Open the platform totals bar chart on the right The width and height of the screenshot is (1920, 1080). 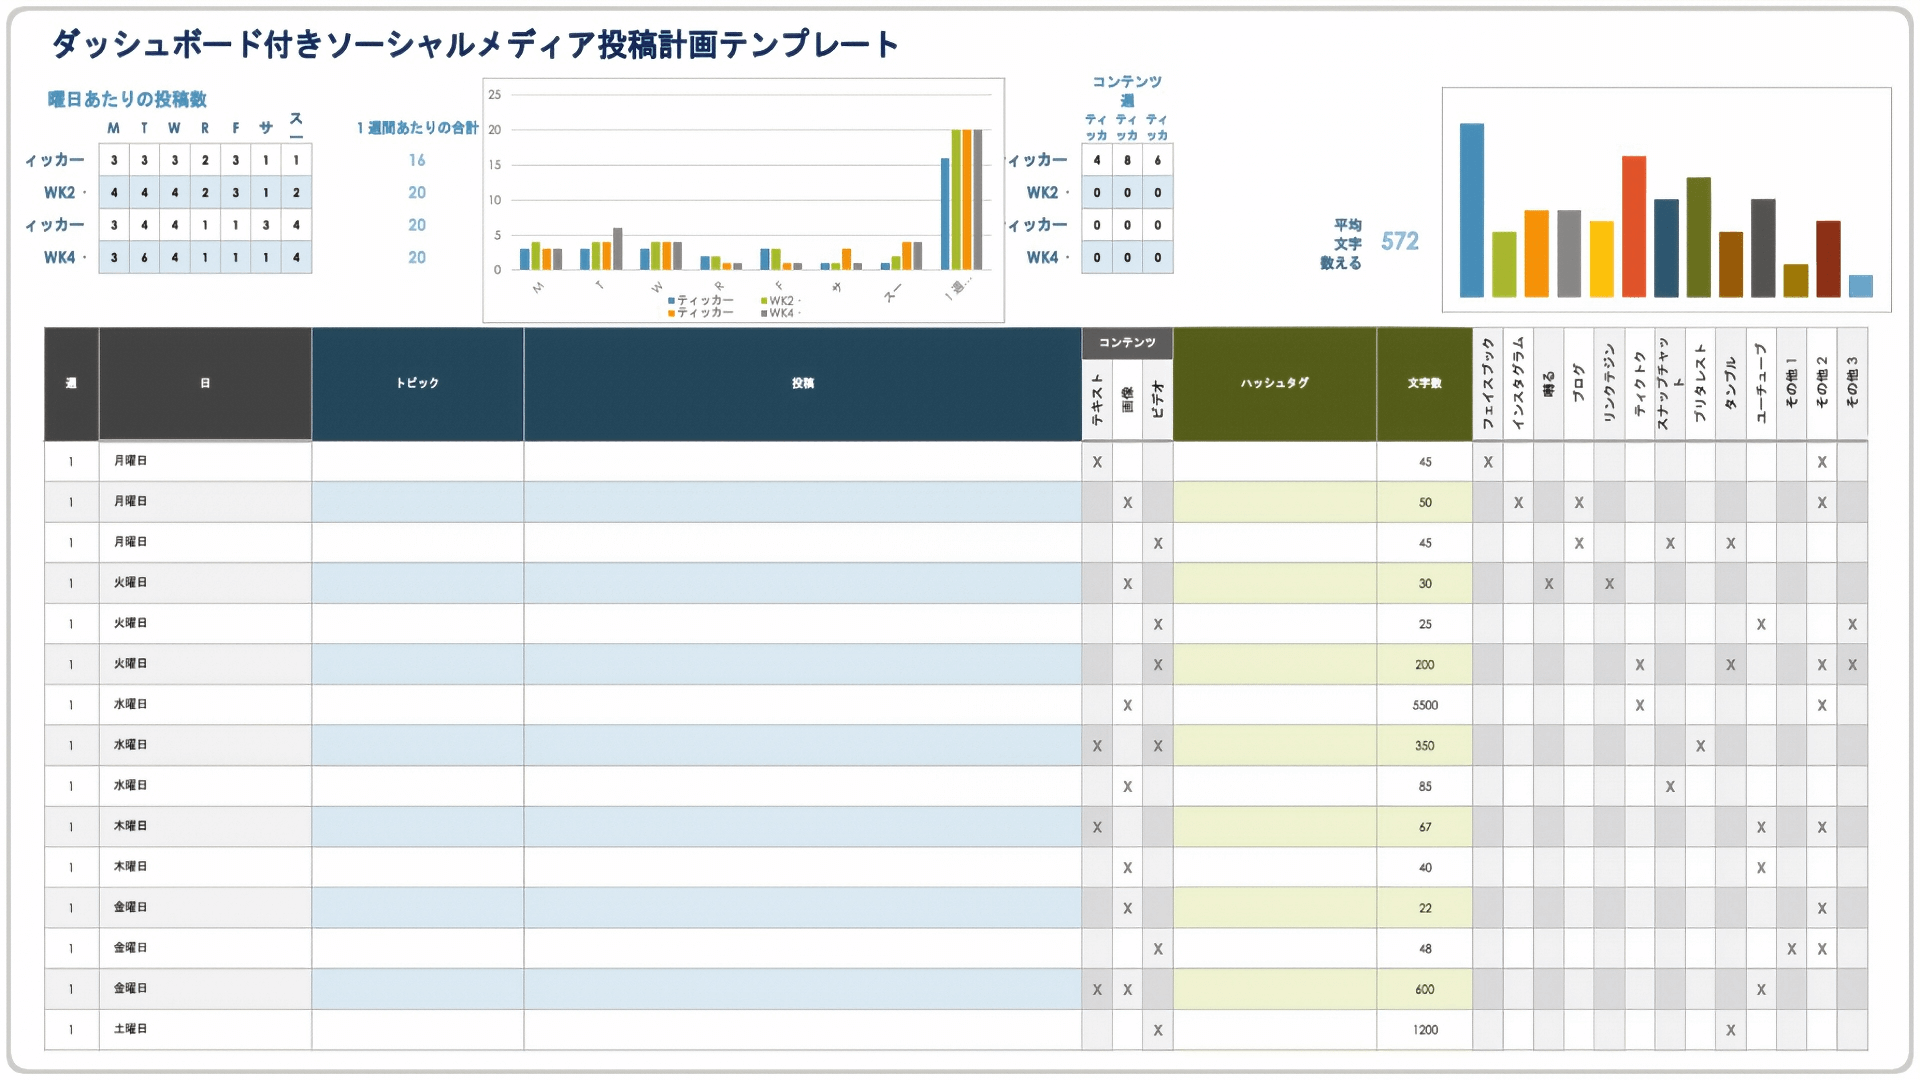click(1666, 200)
